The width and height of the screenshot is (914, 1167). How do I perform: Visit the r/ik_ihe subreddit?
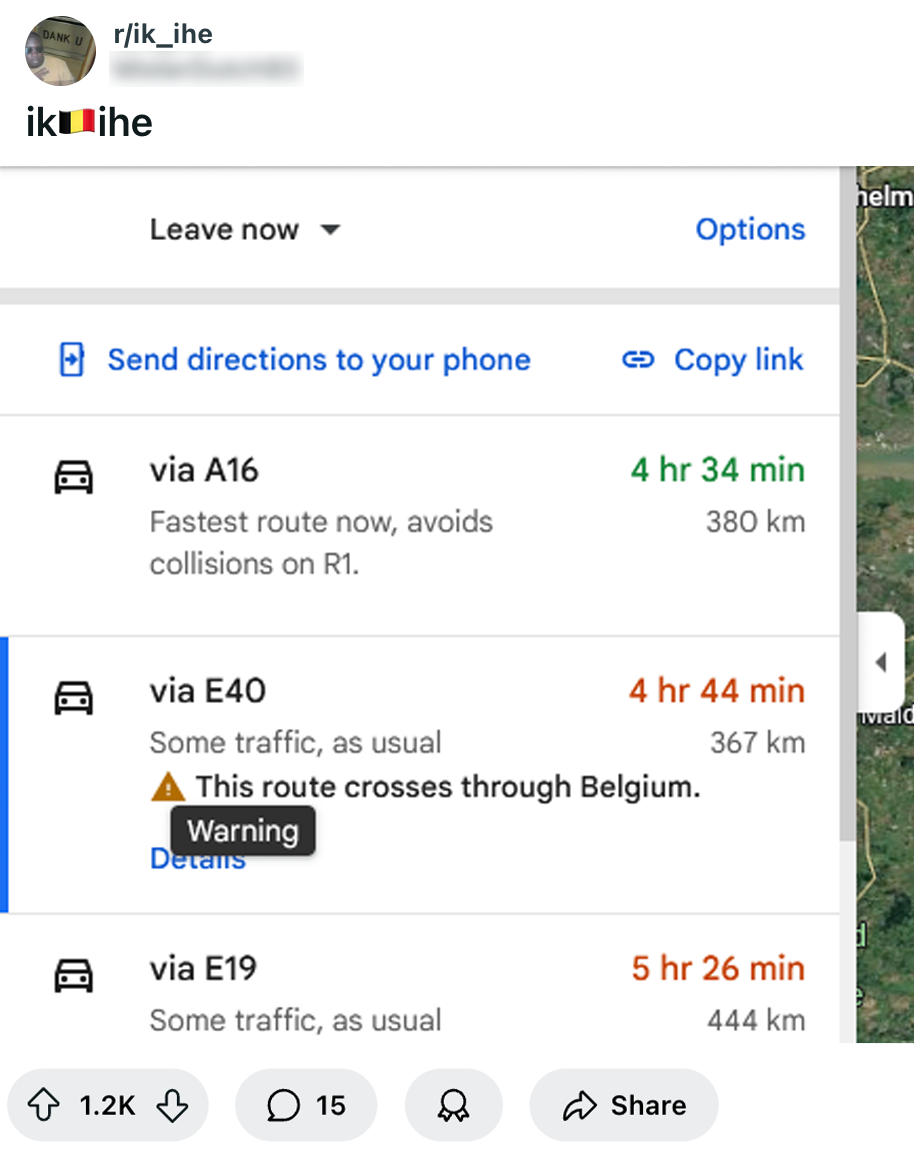pos(161,33)
